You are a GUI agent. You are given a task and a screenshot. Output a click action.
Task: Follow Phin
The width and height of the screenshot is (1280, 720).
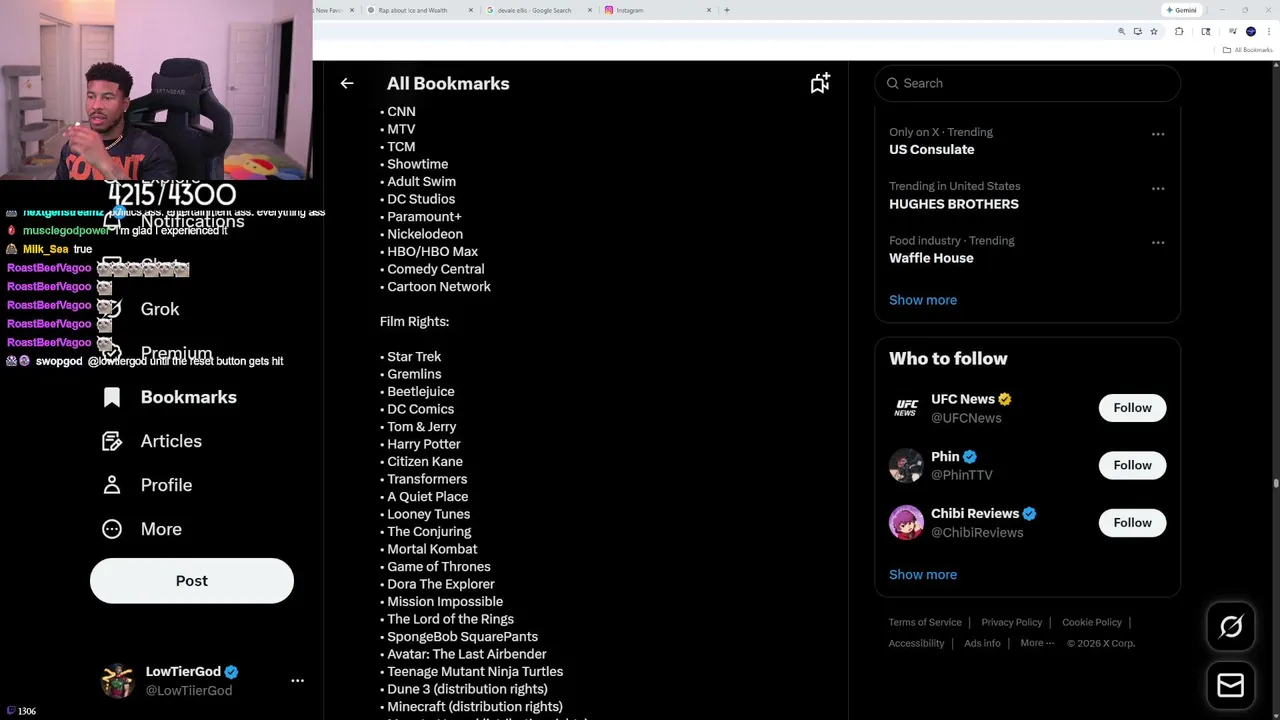pos(1132,465)
